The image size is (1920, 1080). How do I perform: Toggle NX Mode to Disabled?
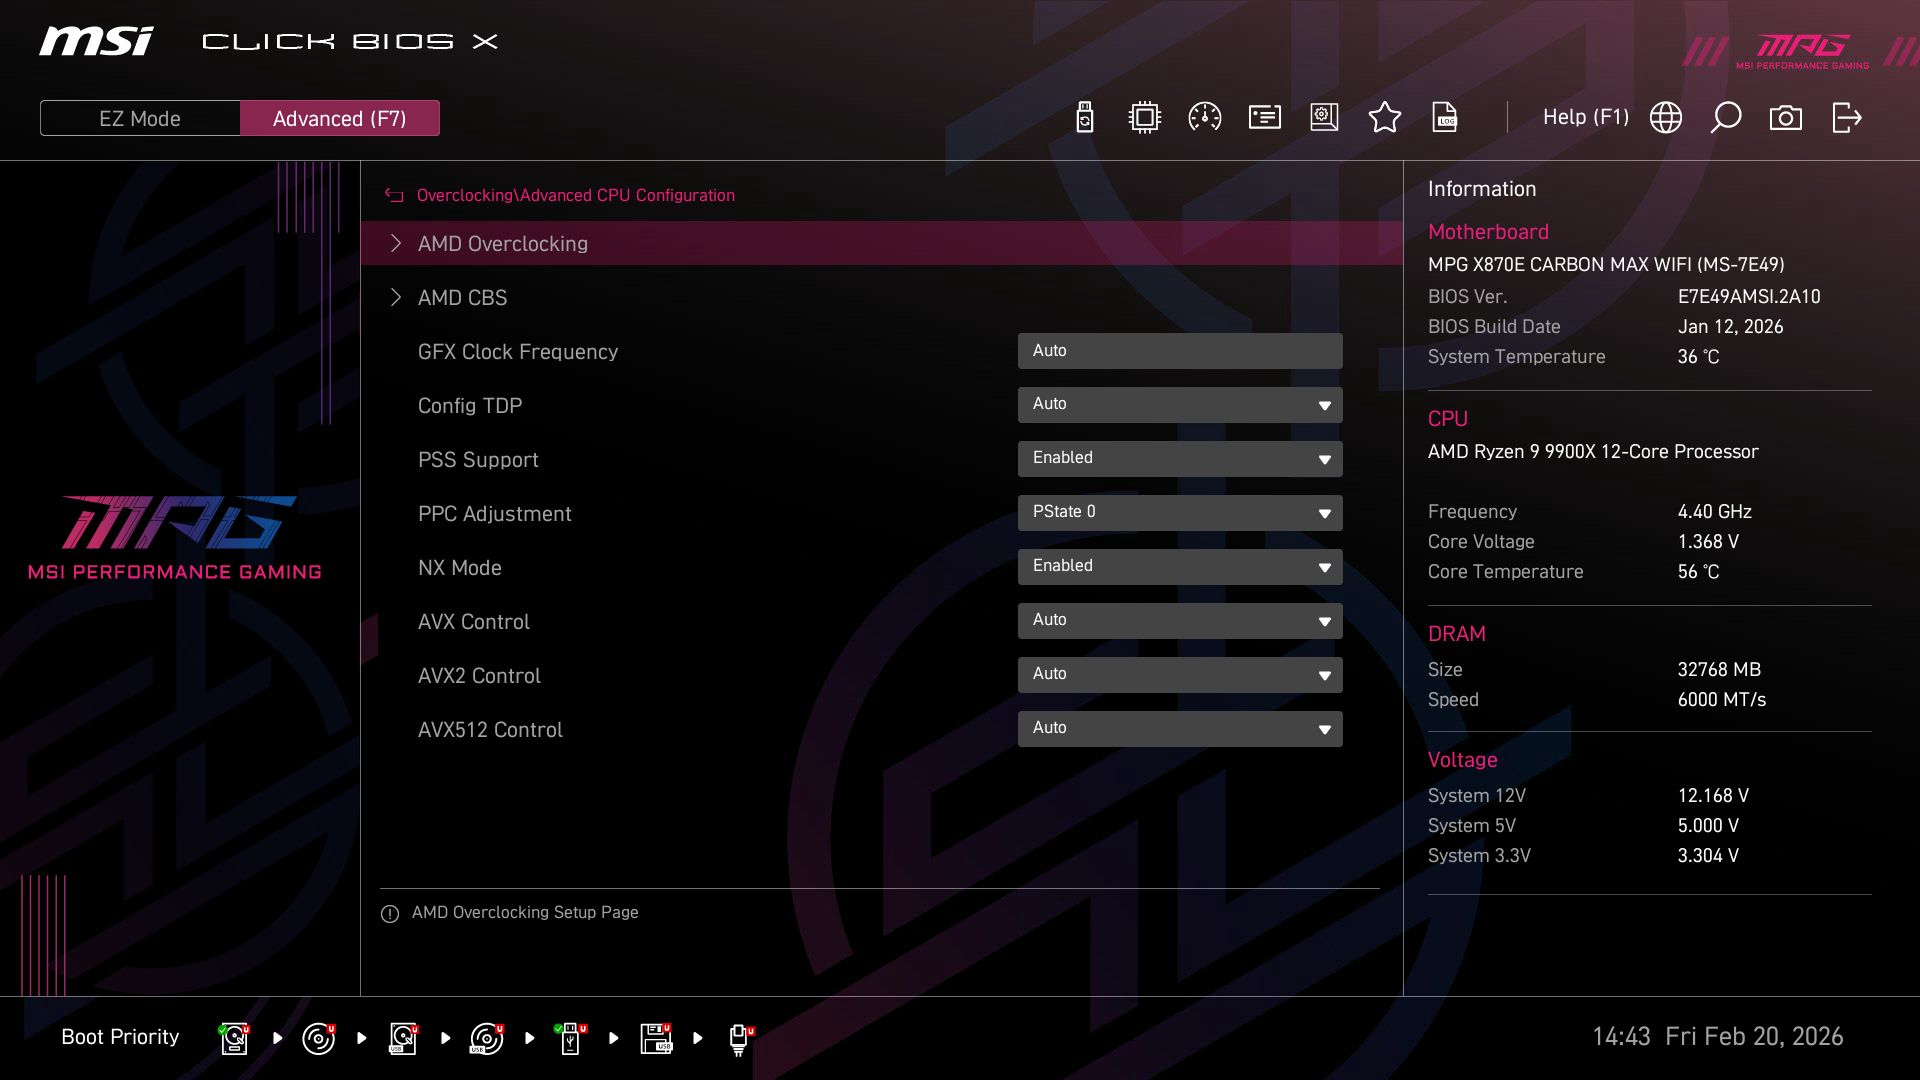[x=1180, y=566]
